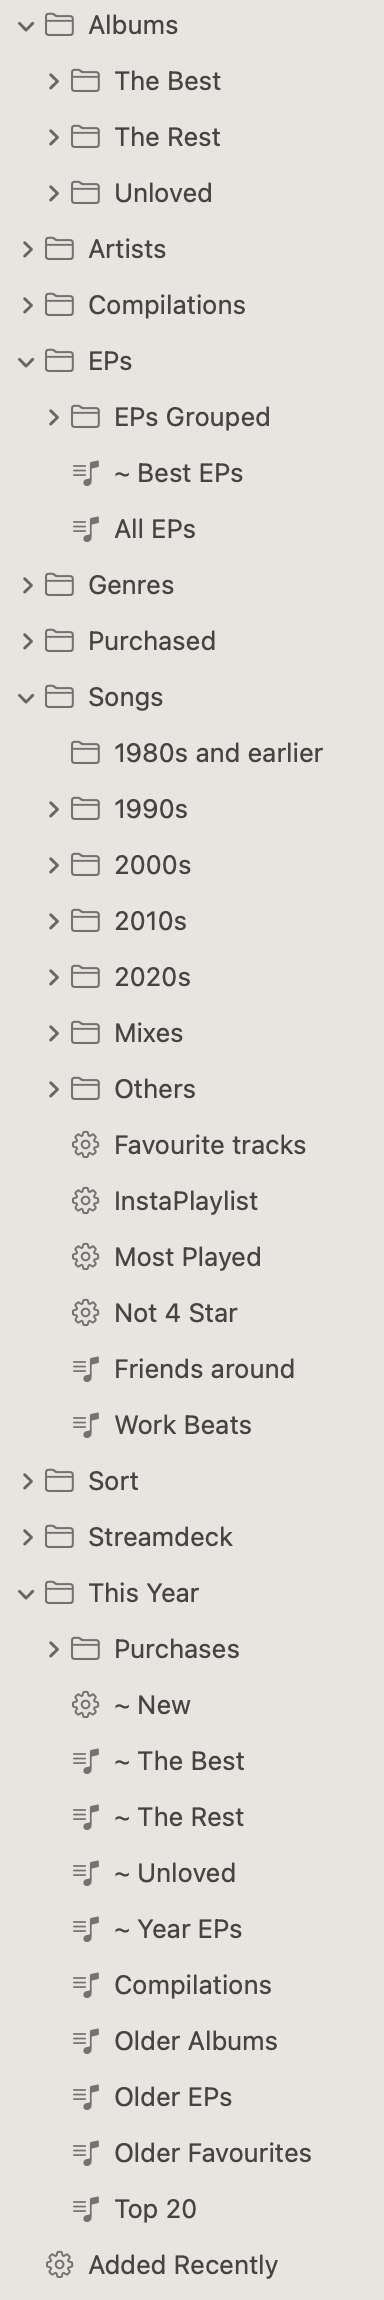384x2300 pixels.
Task: Click the smart playlist gear icon for Favourite tracks
Action: (x=86, y=1144)
